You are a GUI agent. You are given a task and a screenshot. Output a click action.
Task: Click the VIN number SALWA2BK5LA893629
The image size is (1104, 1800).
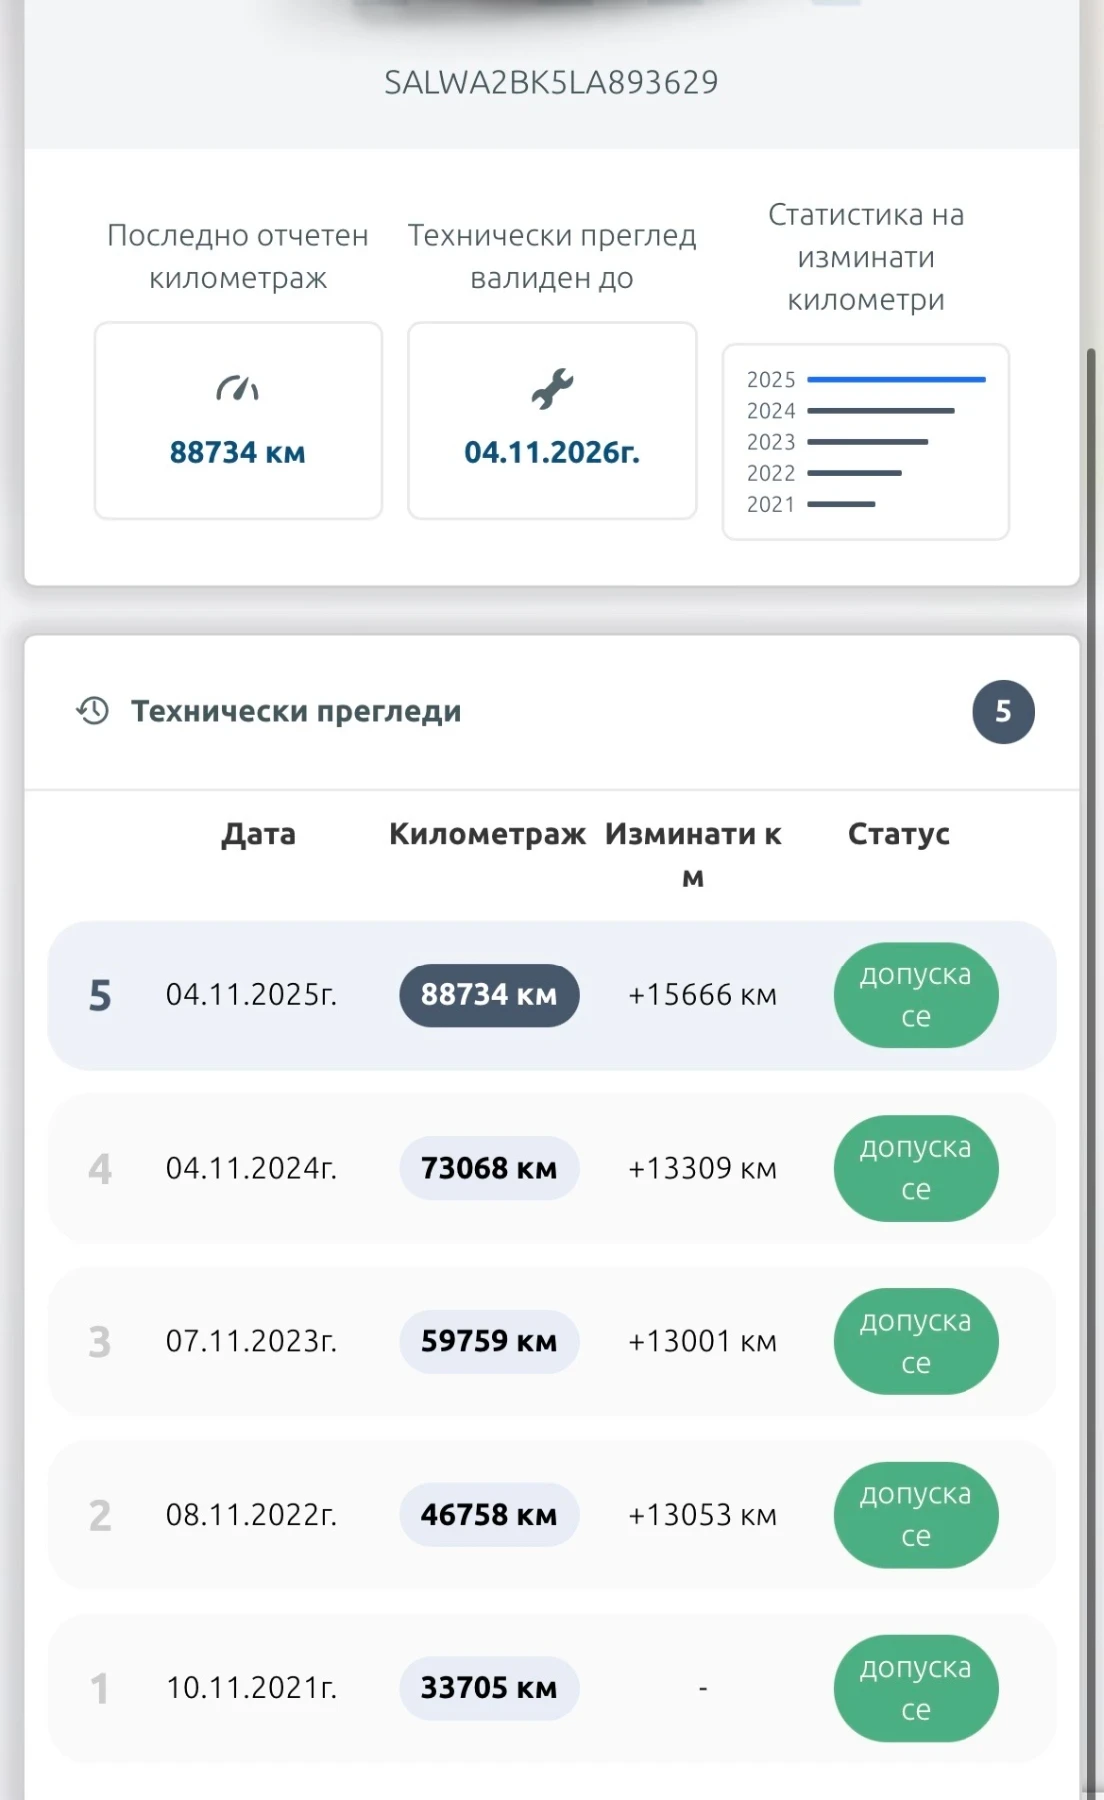pyautogui.click(x=551, y=82)
